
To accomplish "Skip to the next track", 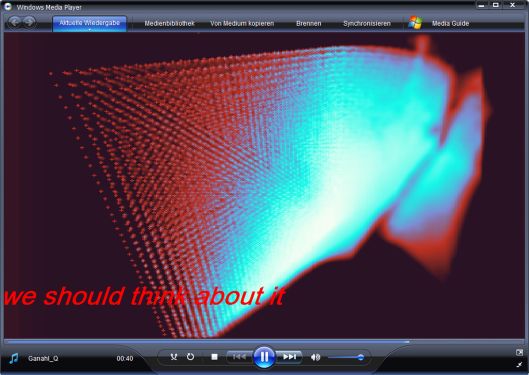I will coord(289,357).
